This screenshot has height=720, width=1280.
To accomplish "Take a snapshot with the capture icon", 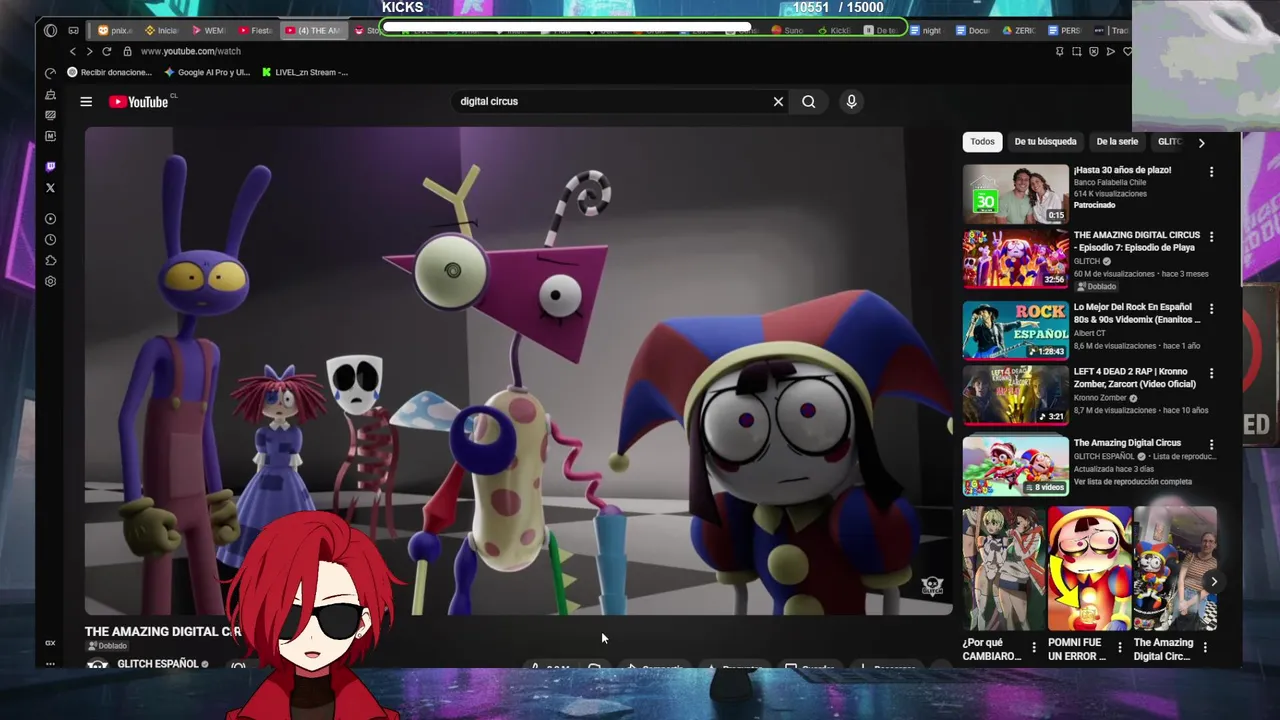I will pyautogui.click(x=1077, y=51).
